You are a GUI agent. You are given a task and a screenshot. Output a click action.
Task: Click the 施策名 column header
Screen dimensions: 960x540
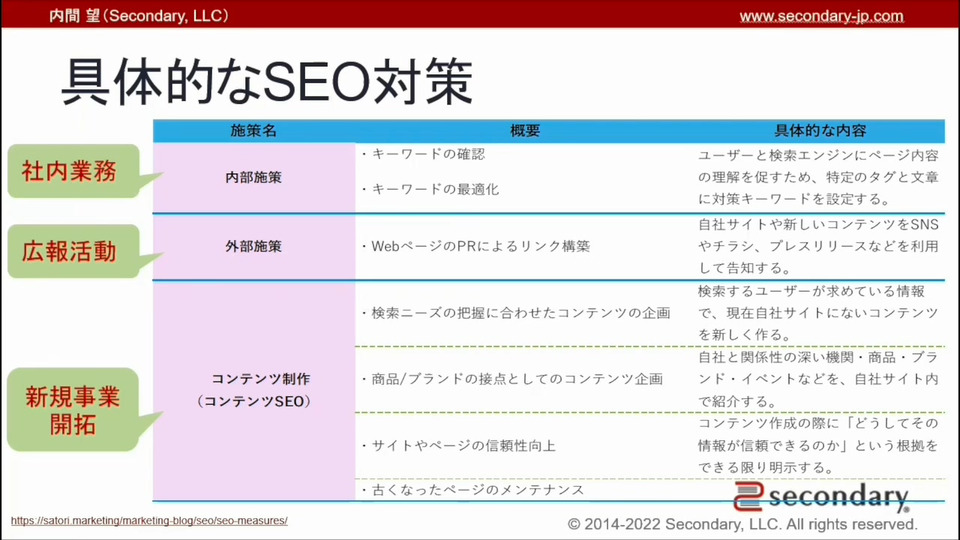tap(253, 130)
